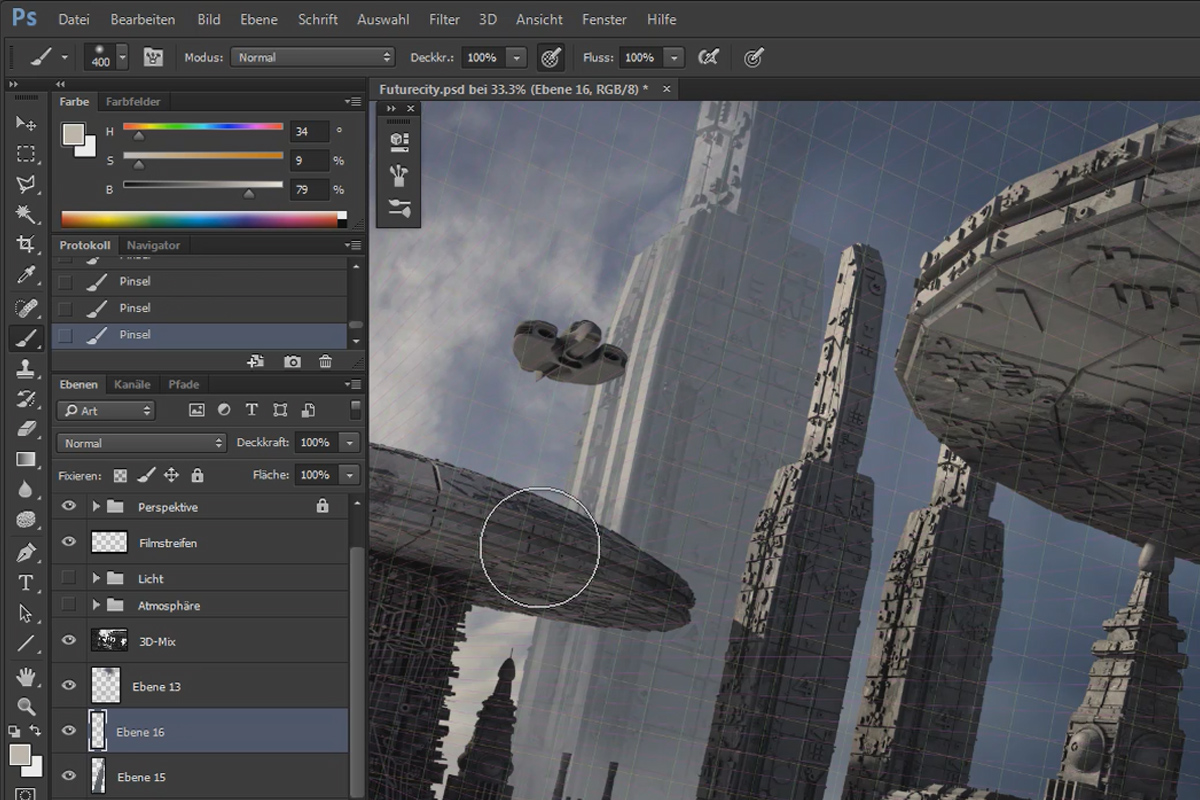Select the Eraser tool
This screenshot has width=1200, height=800.
click(26, 429)
